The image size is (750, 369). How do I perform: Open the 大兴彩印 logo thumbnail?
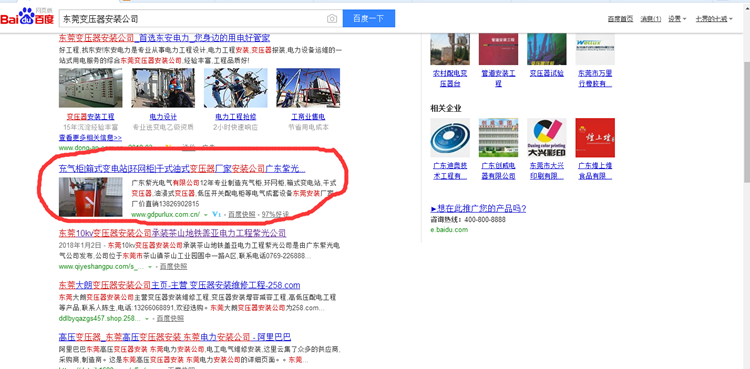[x=547, y=138]
